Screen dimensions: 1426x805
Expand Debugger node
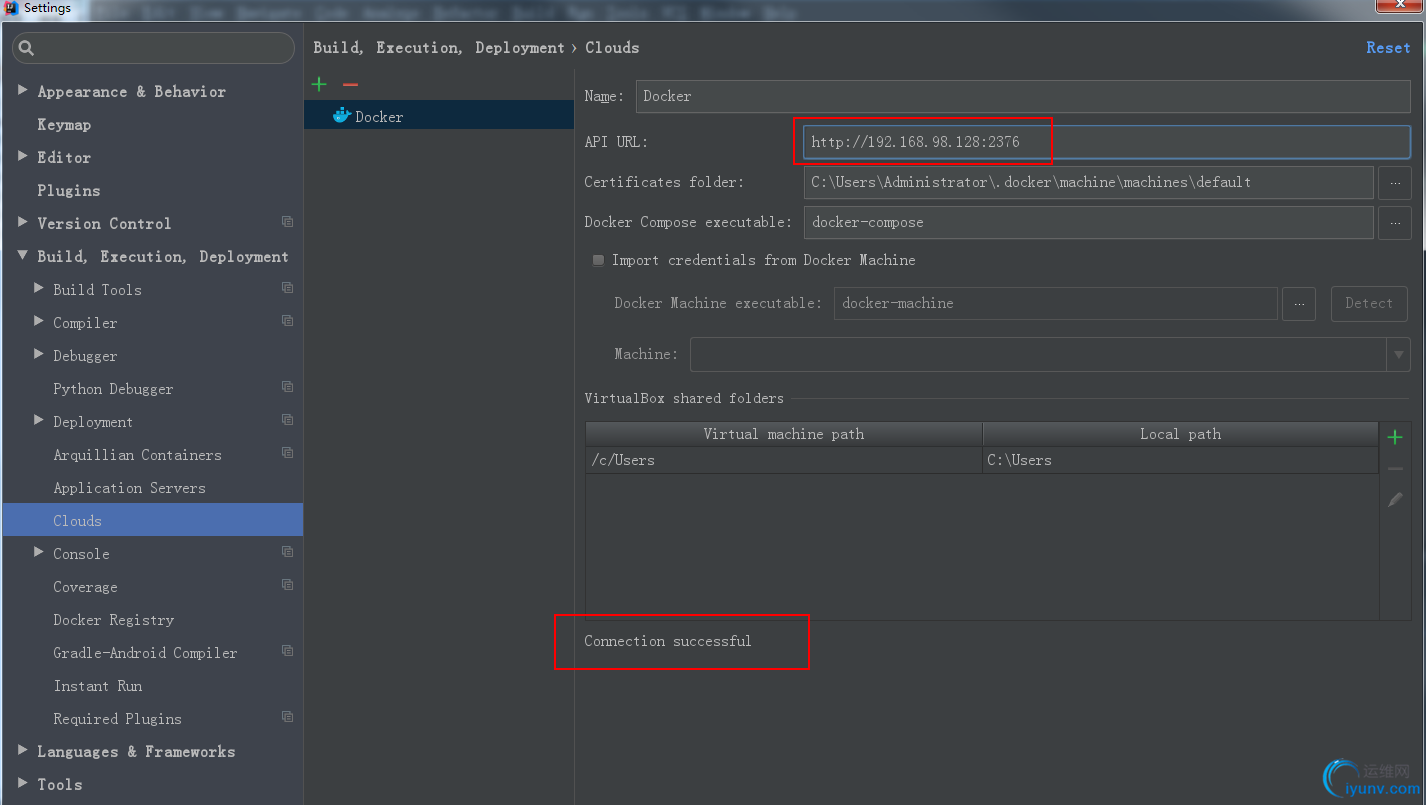tap(38, 355)
